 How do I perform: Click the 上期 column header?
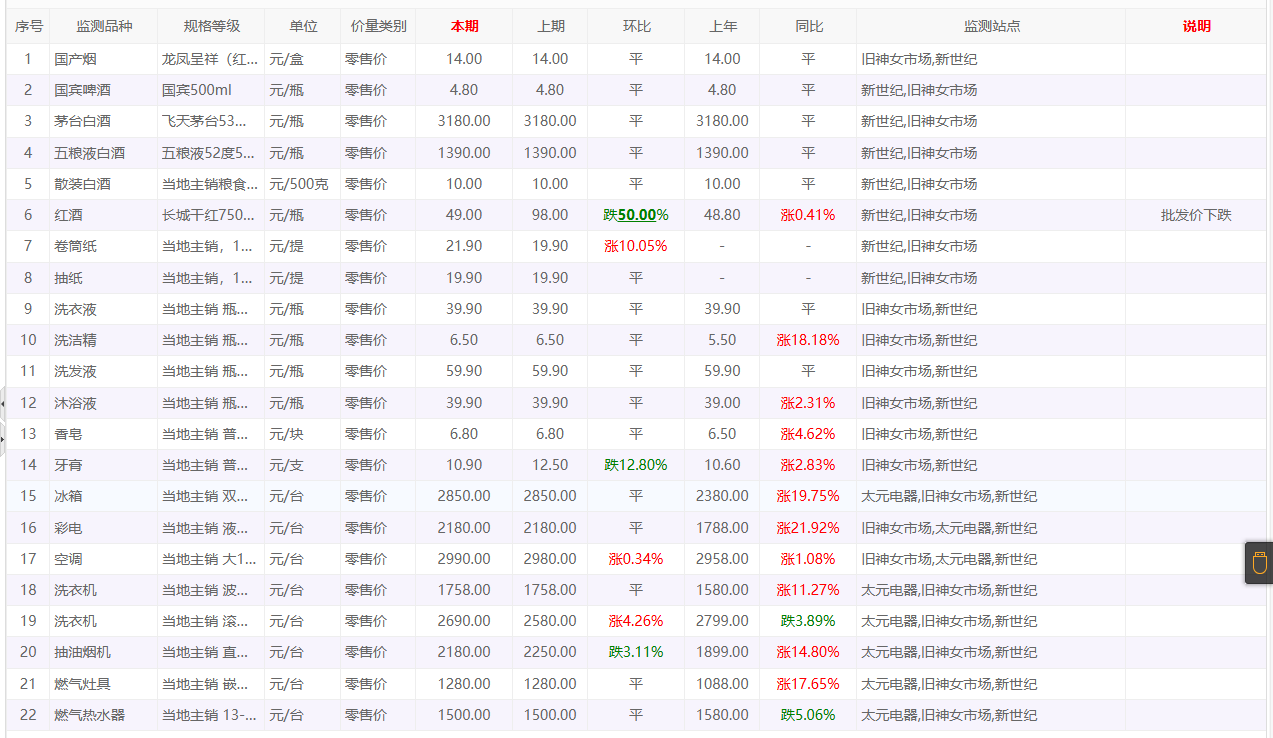550,26
